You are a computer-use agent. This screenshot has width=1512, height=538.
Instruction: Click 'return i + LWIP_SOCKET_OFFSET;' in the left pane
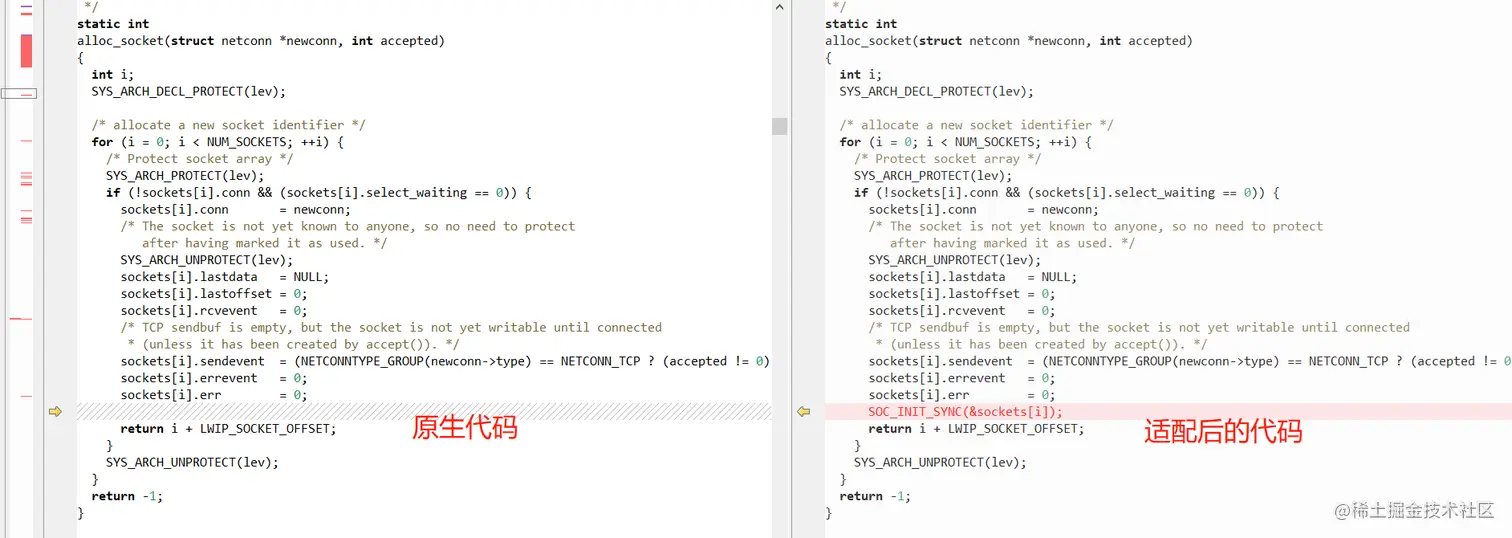[x=228, y=429]
